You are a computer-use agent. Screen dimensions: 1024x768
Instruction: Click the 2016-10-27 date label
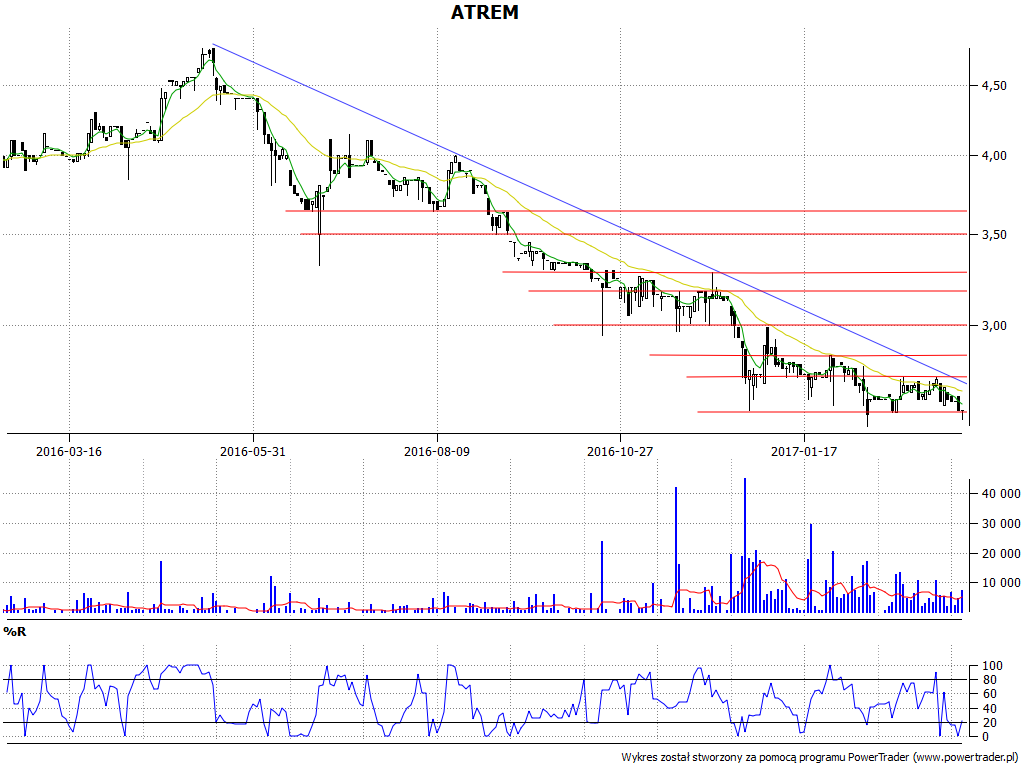620,451
